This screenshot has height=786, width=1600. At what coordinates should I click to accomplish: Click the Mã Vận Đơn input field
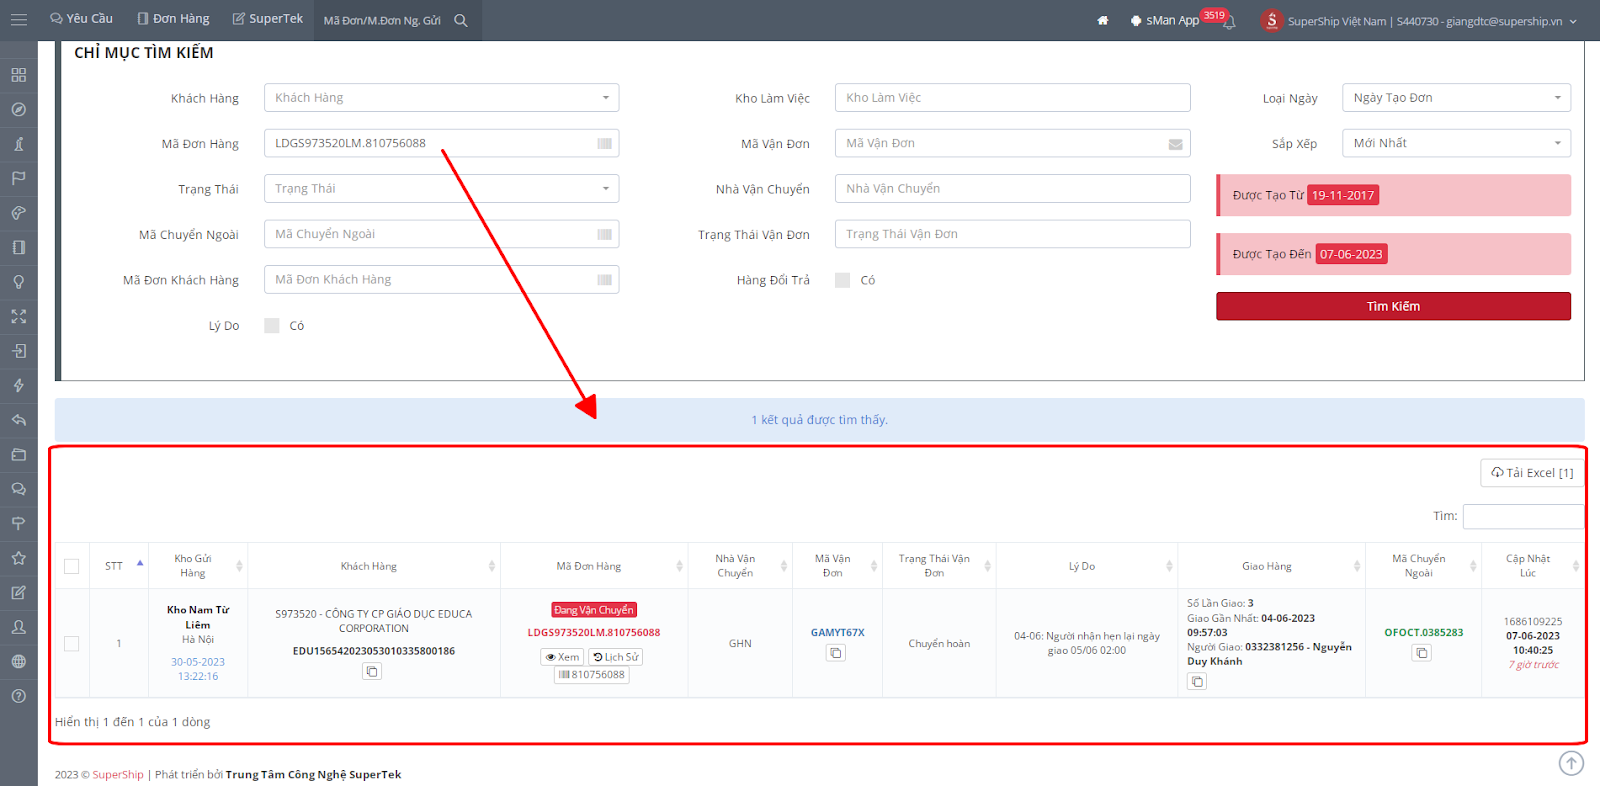tap(1013, 143)
